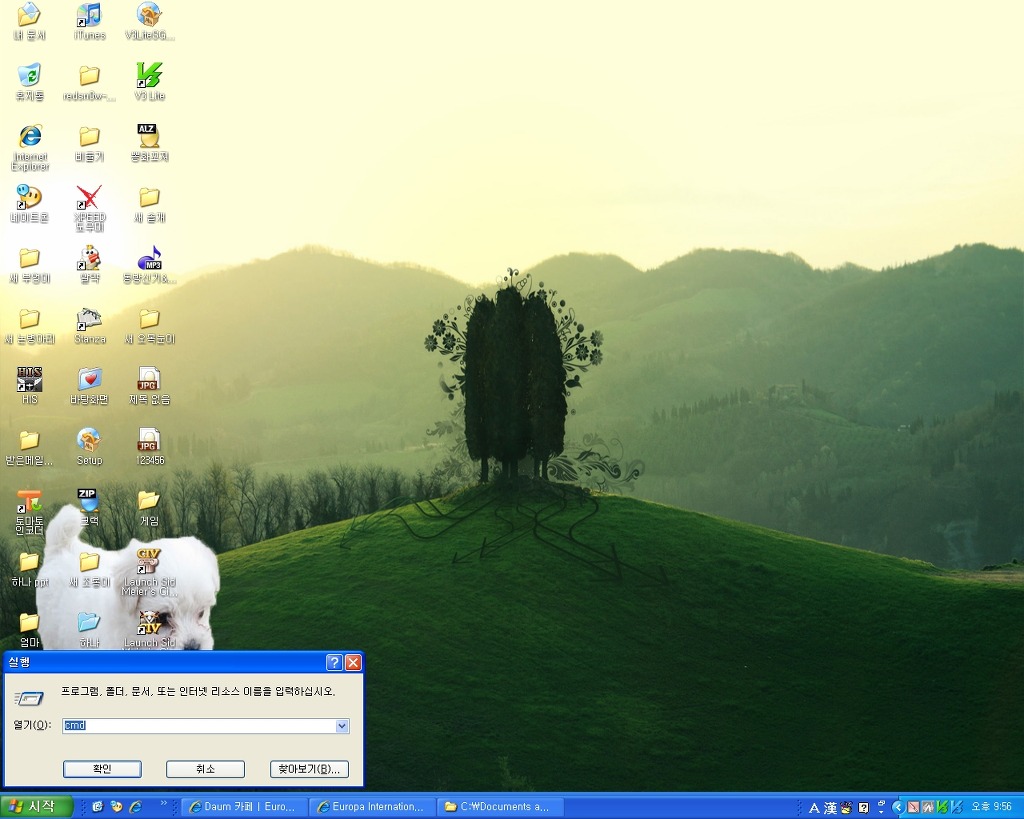The height and width of the screenshot is (819, 1024).
Task: Click the blue V3 tray icon
Action: (957, 808)
